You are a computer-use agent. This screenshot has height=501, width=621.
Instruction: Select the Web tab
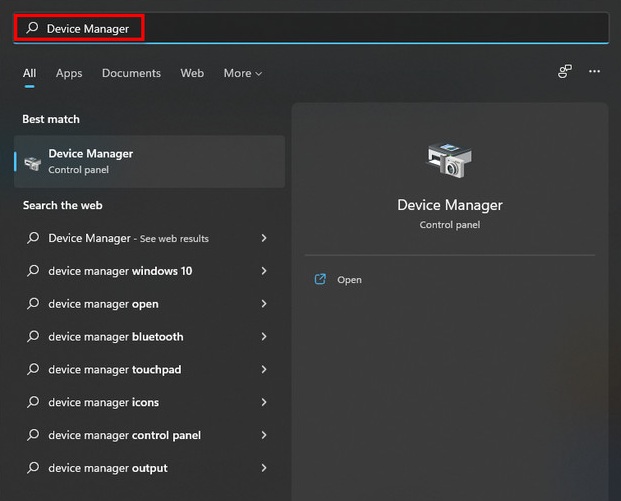pyautogui.click(x=192, y=73)
